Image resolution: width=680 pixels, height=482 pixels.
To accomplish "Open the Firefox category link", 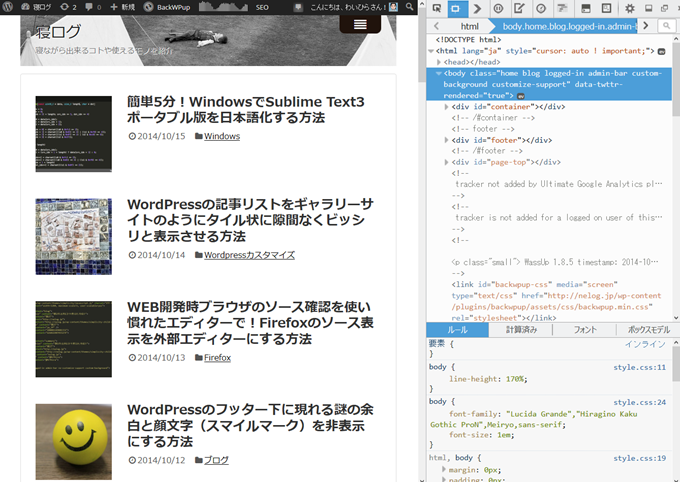I will (x=217, y=357).
